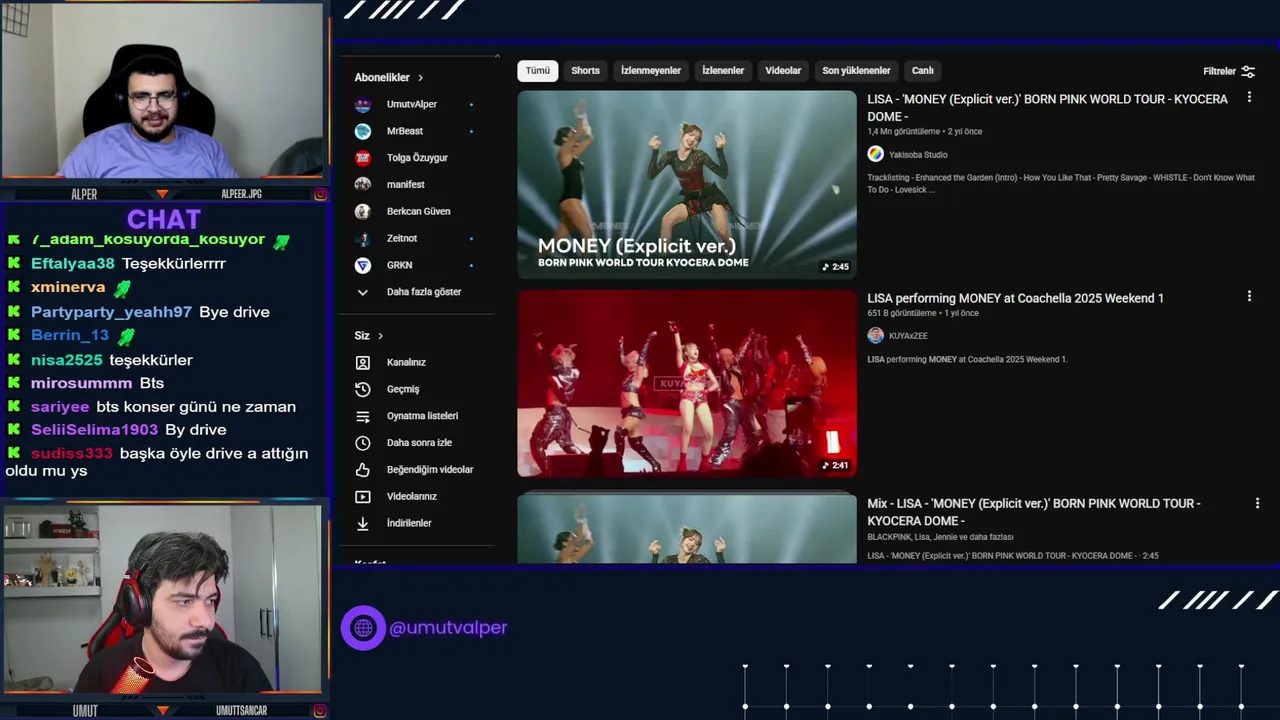This screenshot has height=720, width=1280.
Task: Open Mix - LISA MONEY playlist title
Action: click(1034, 512)
